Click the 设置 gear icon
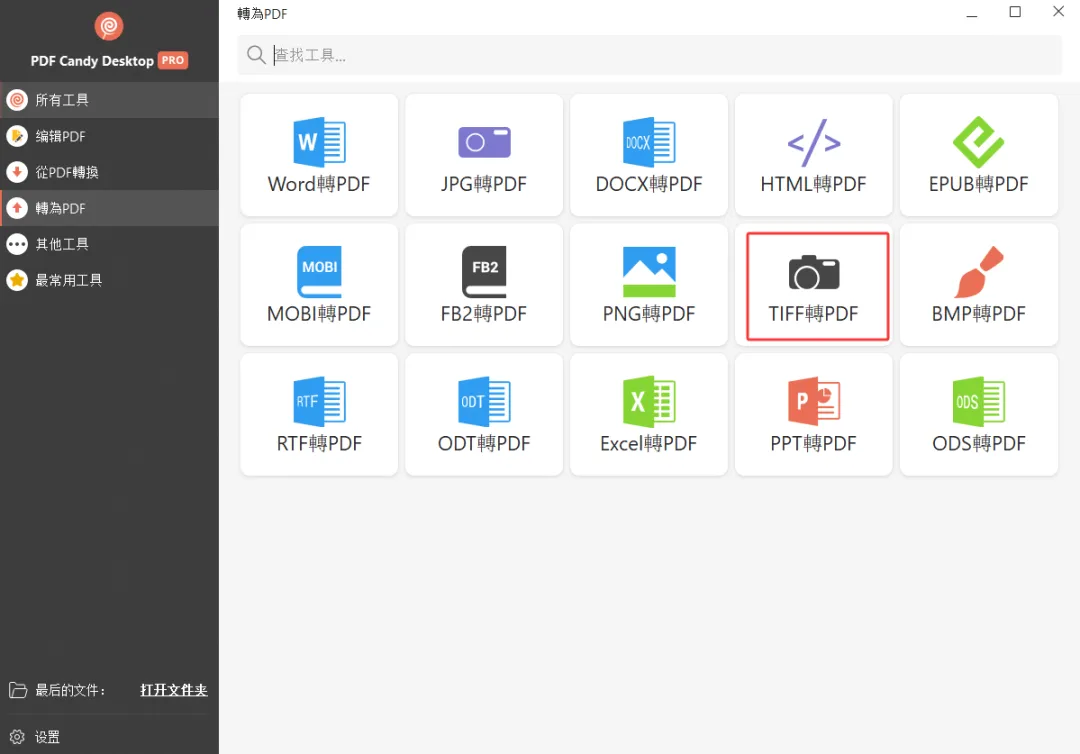Screen dimensions: 1080x754 pyautogui.click(x=17, y=737)
